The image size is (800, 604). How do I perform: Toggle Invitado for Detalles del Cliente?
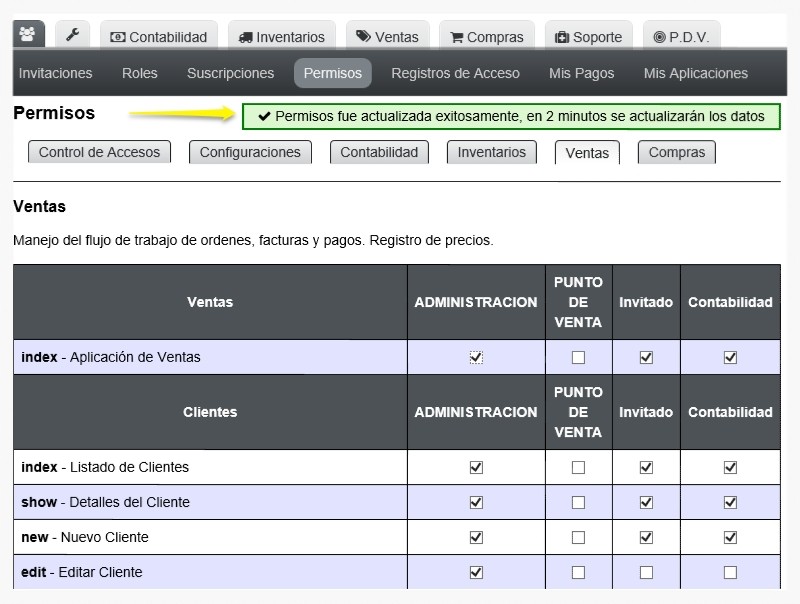click(646, 502)
